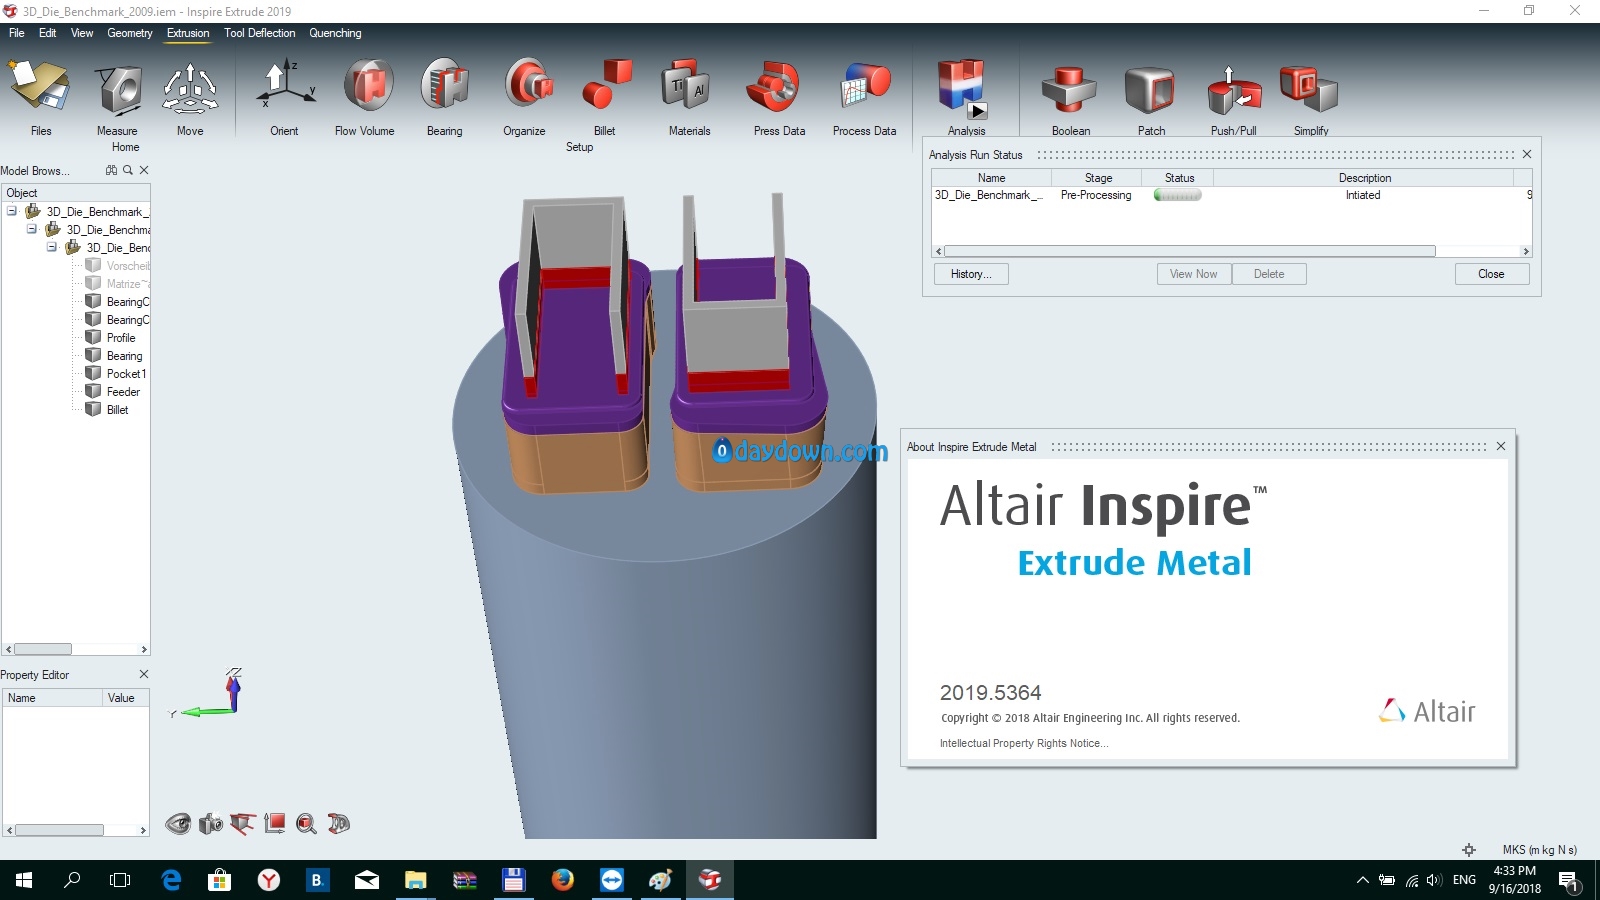The width and height of the screenshot is (1600, 900).
Task: Open File Explorer from the taskbar
Action: pyautogui.click(x=415, y=879)
